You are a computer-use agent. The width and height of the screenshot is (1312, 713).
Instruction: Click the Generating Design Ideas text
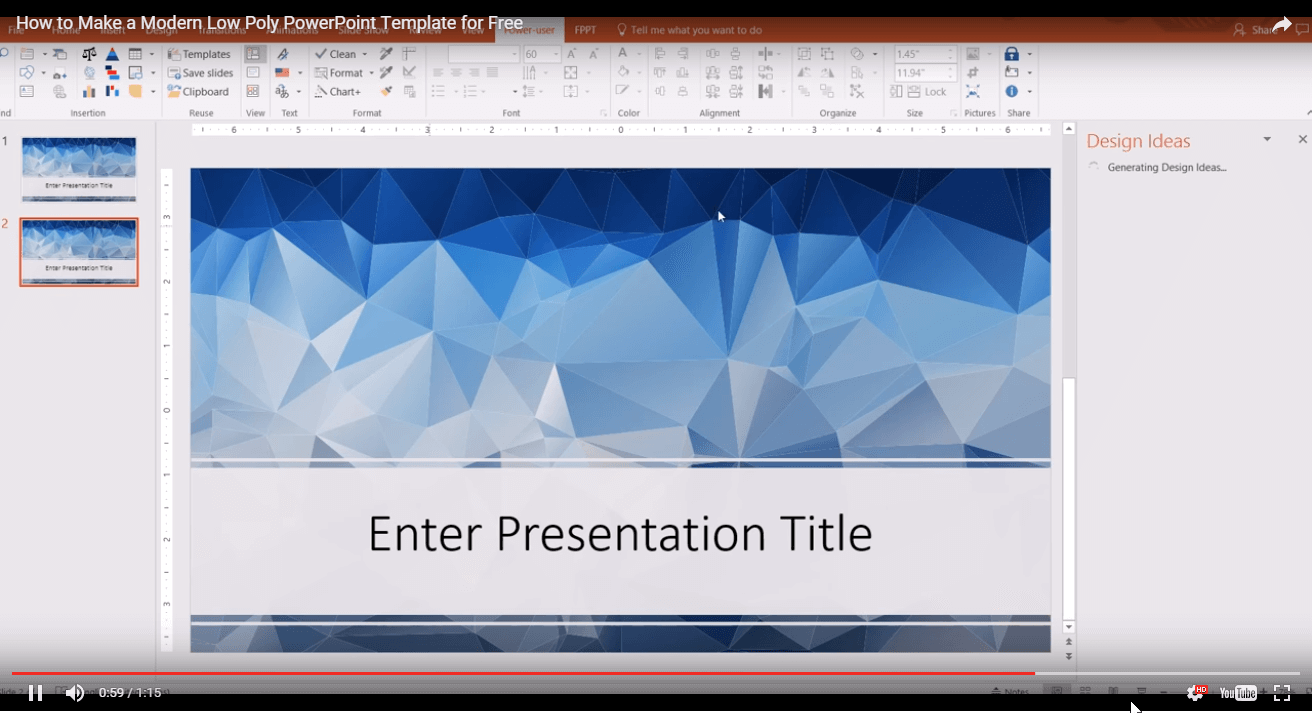pos(1167,167)
